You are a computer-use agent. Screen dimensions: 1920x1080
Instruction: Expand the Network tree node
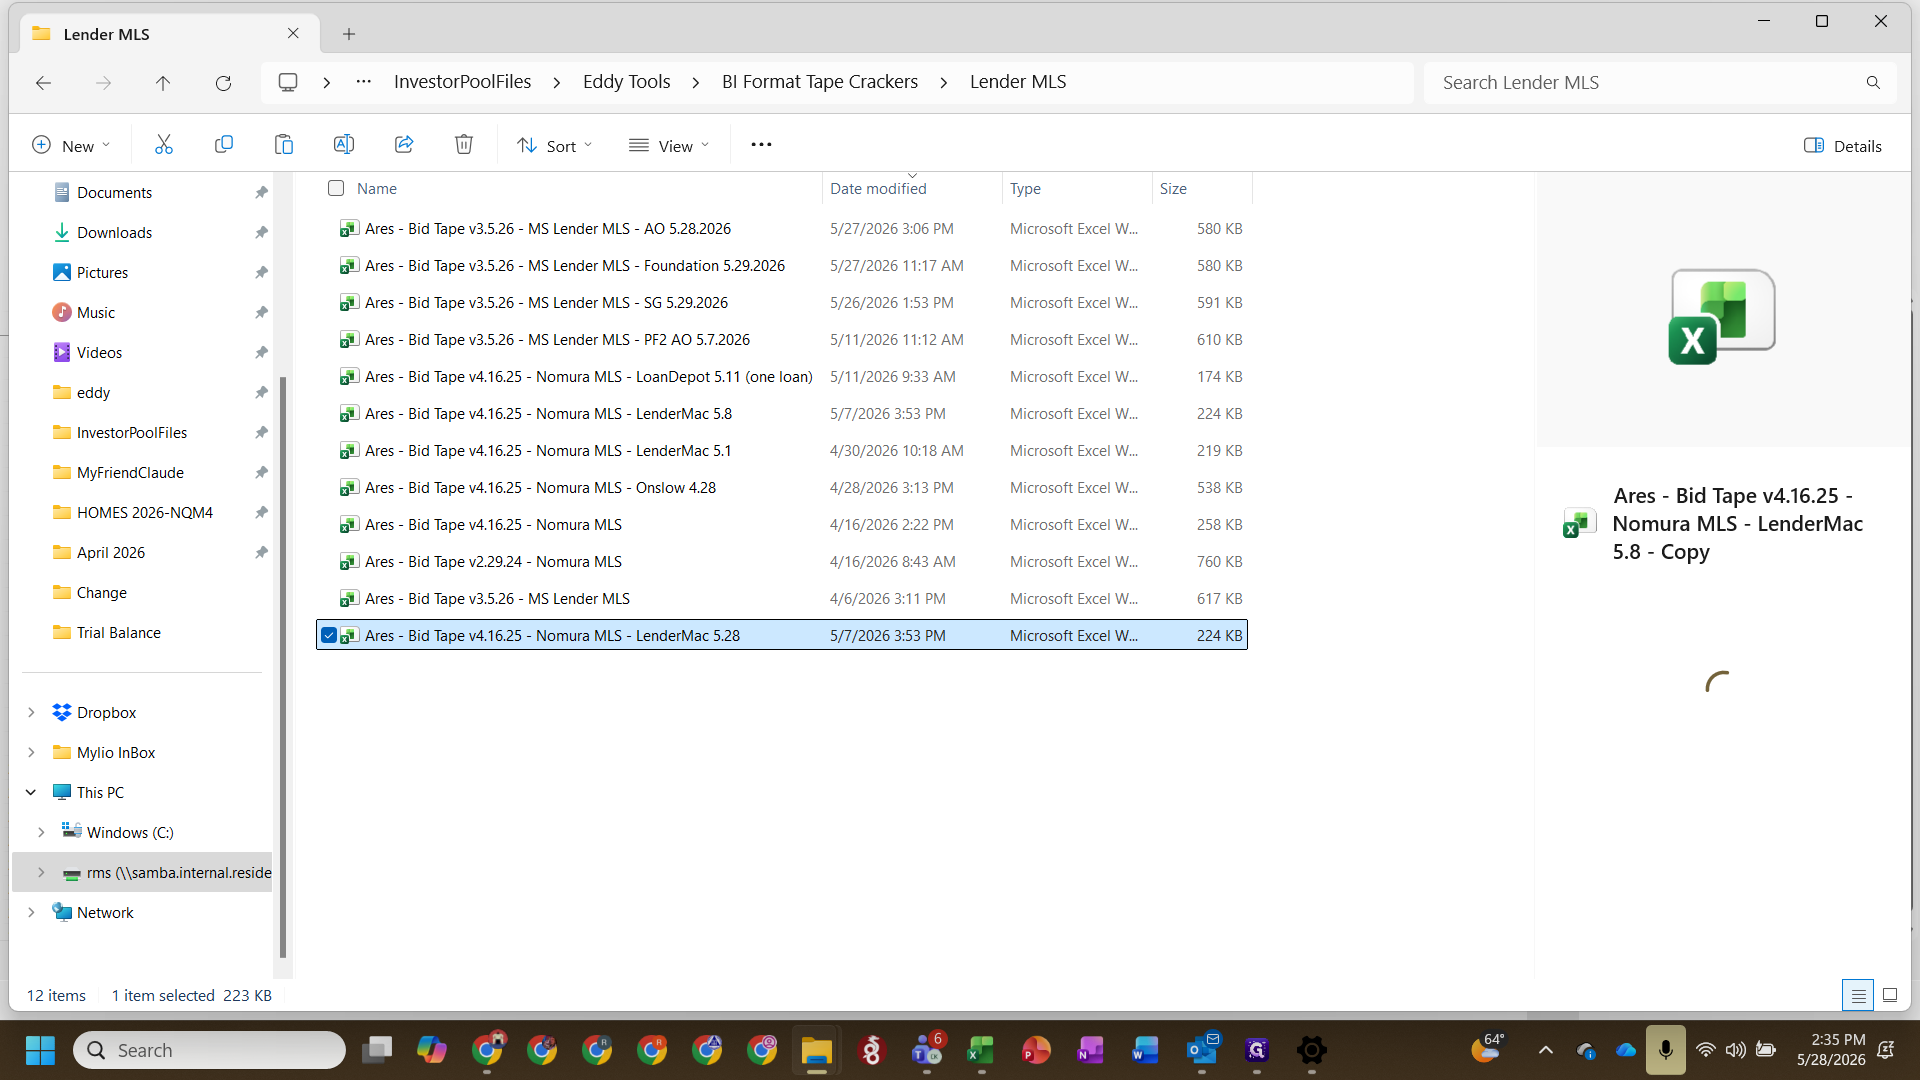31,912
